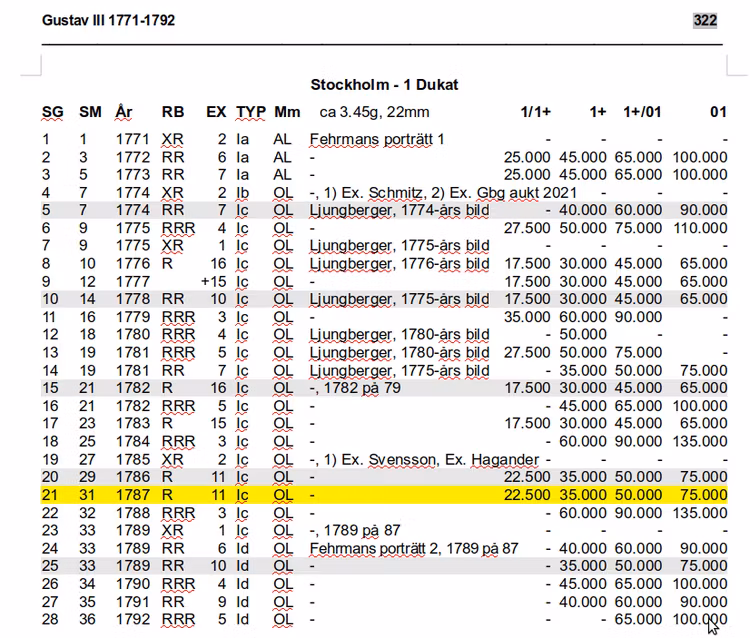Screen dimensions: 750x638
Task: Click the TYP column header
Action: tap(251, 112)
